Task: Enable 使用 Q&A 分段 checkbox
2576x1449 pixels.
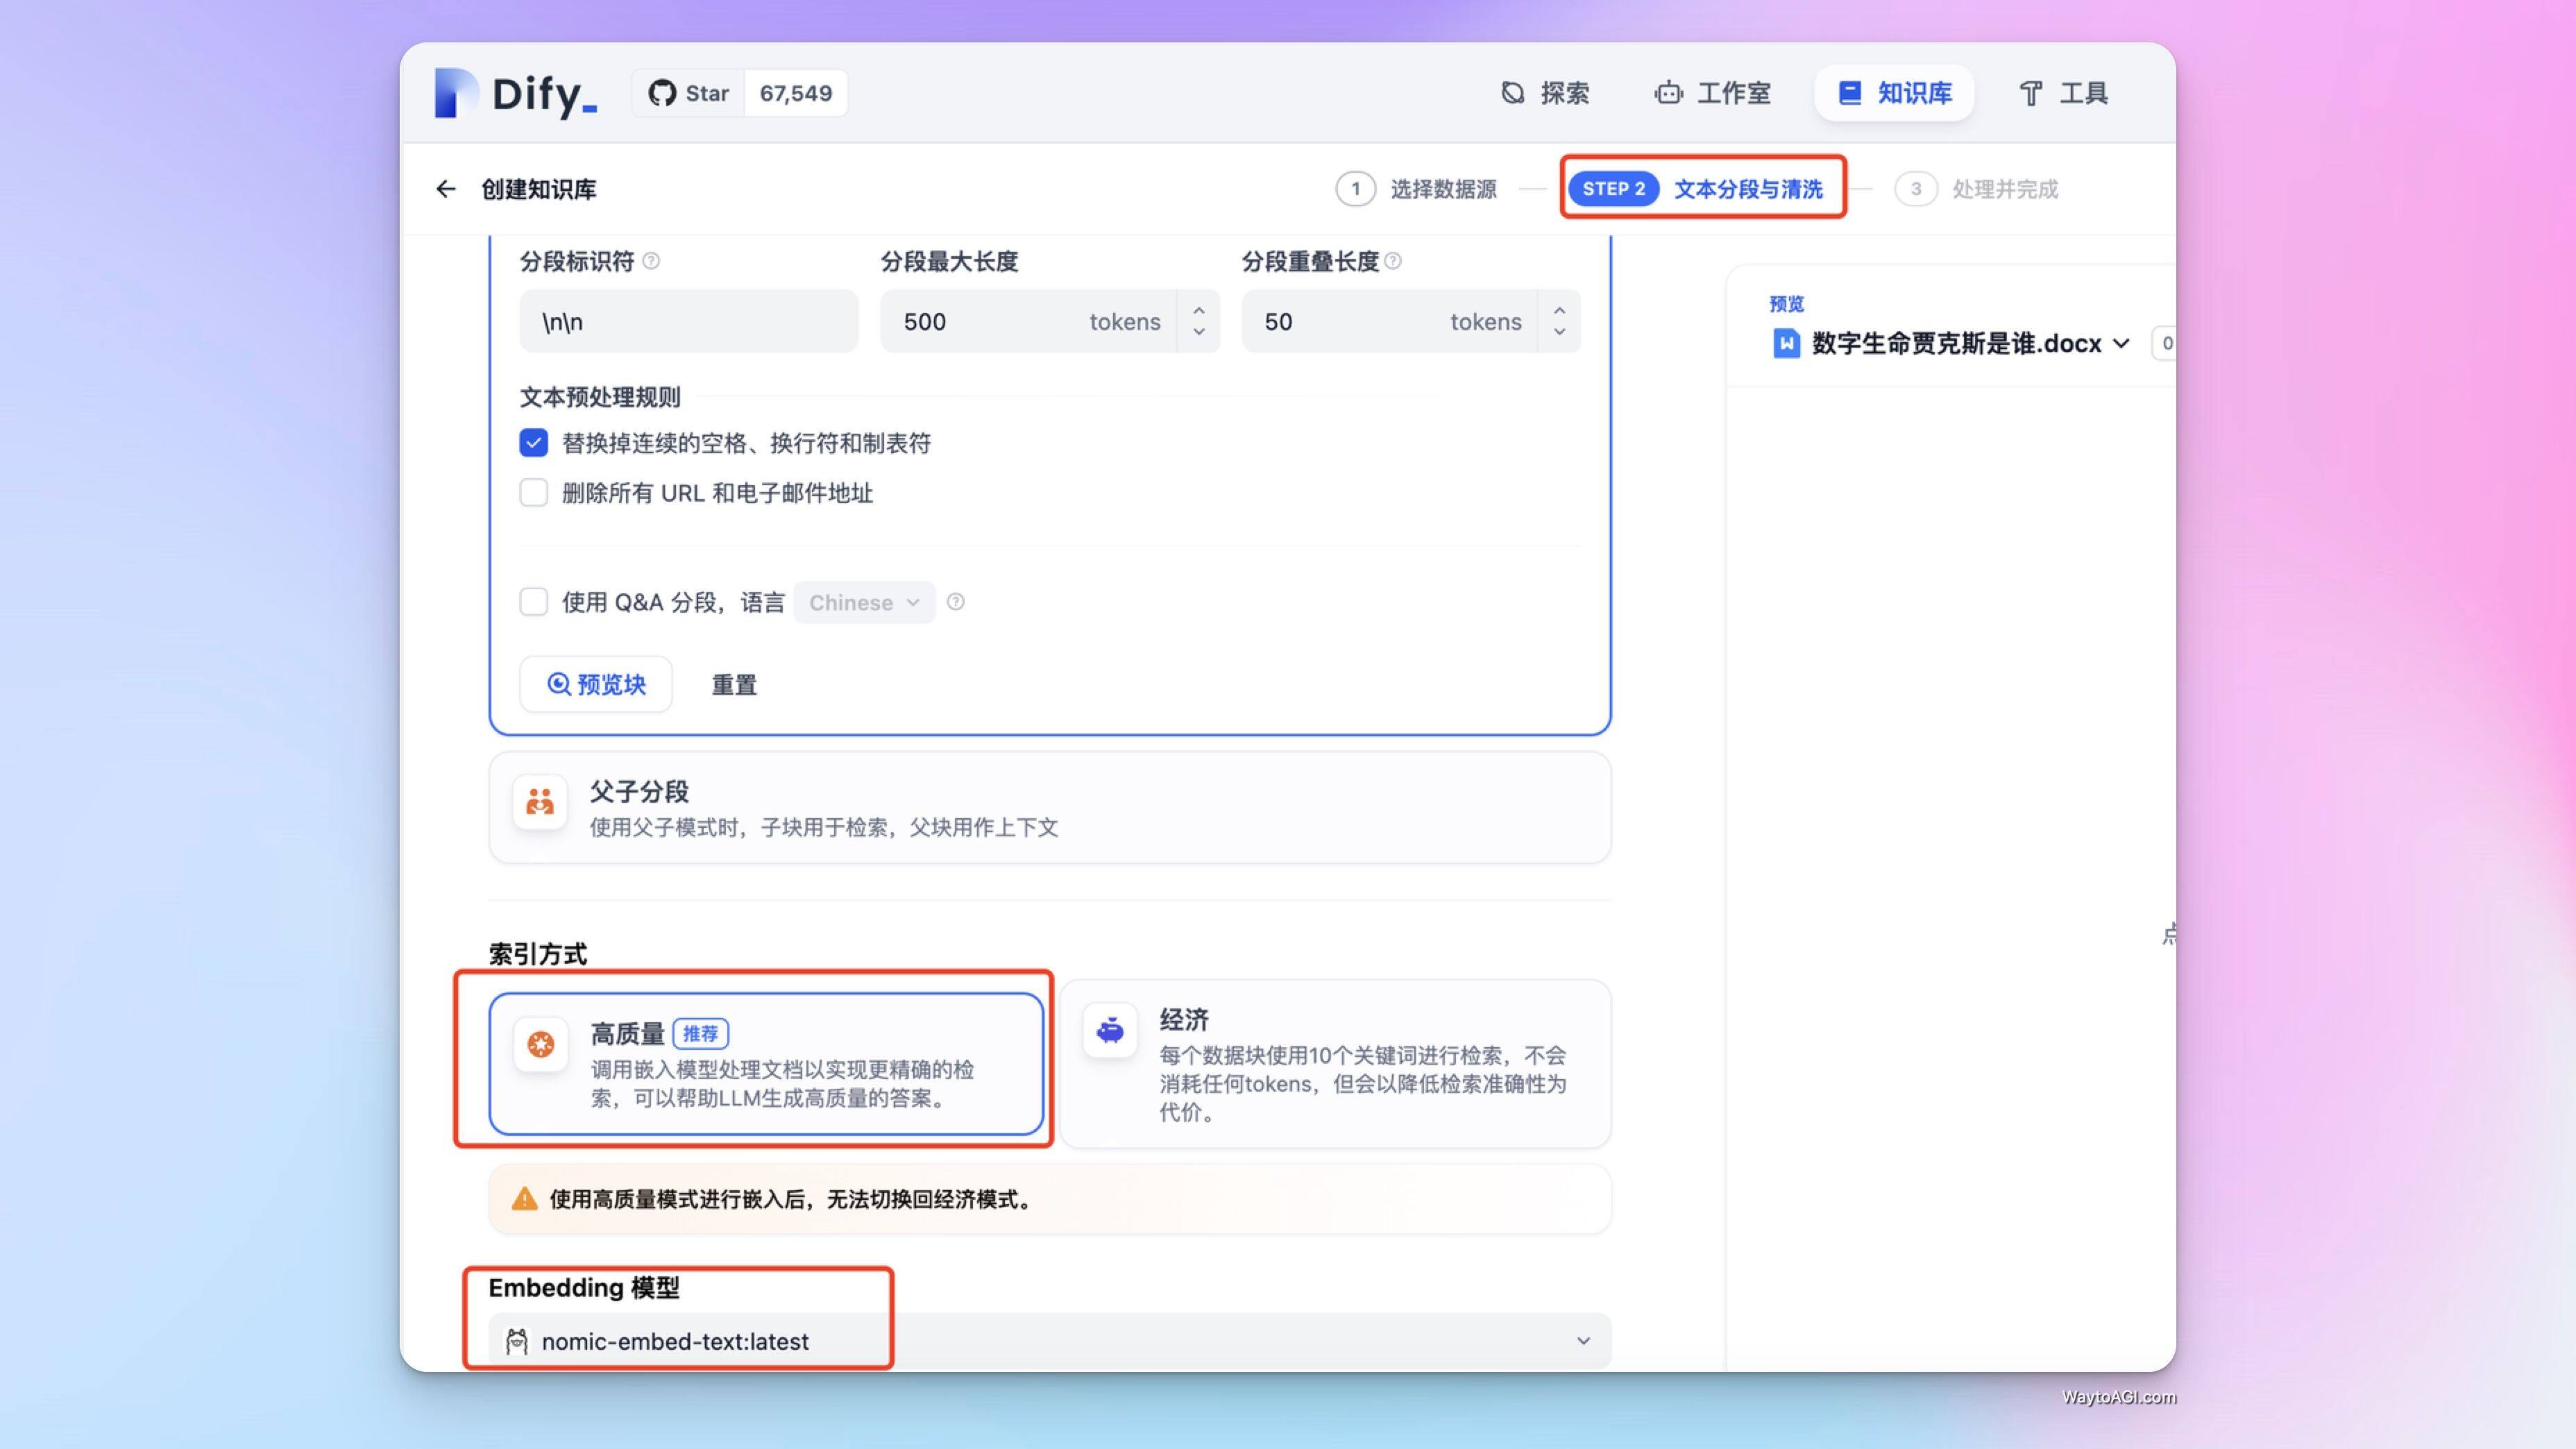Action: tap(534, 602)
